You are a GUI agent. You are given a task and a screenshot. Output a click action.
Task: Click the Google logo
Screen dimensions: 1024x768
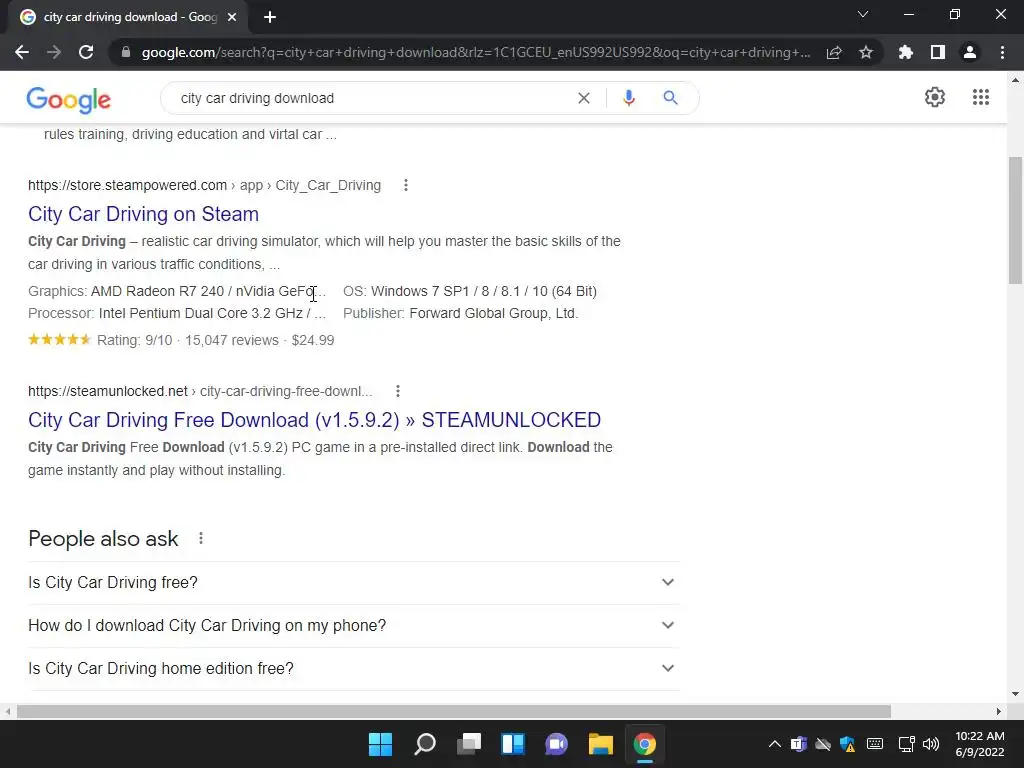69,99
